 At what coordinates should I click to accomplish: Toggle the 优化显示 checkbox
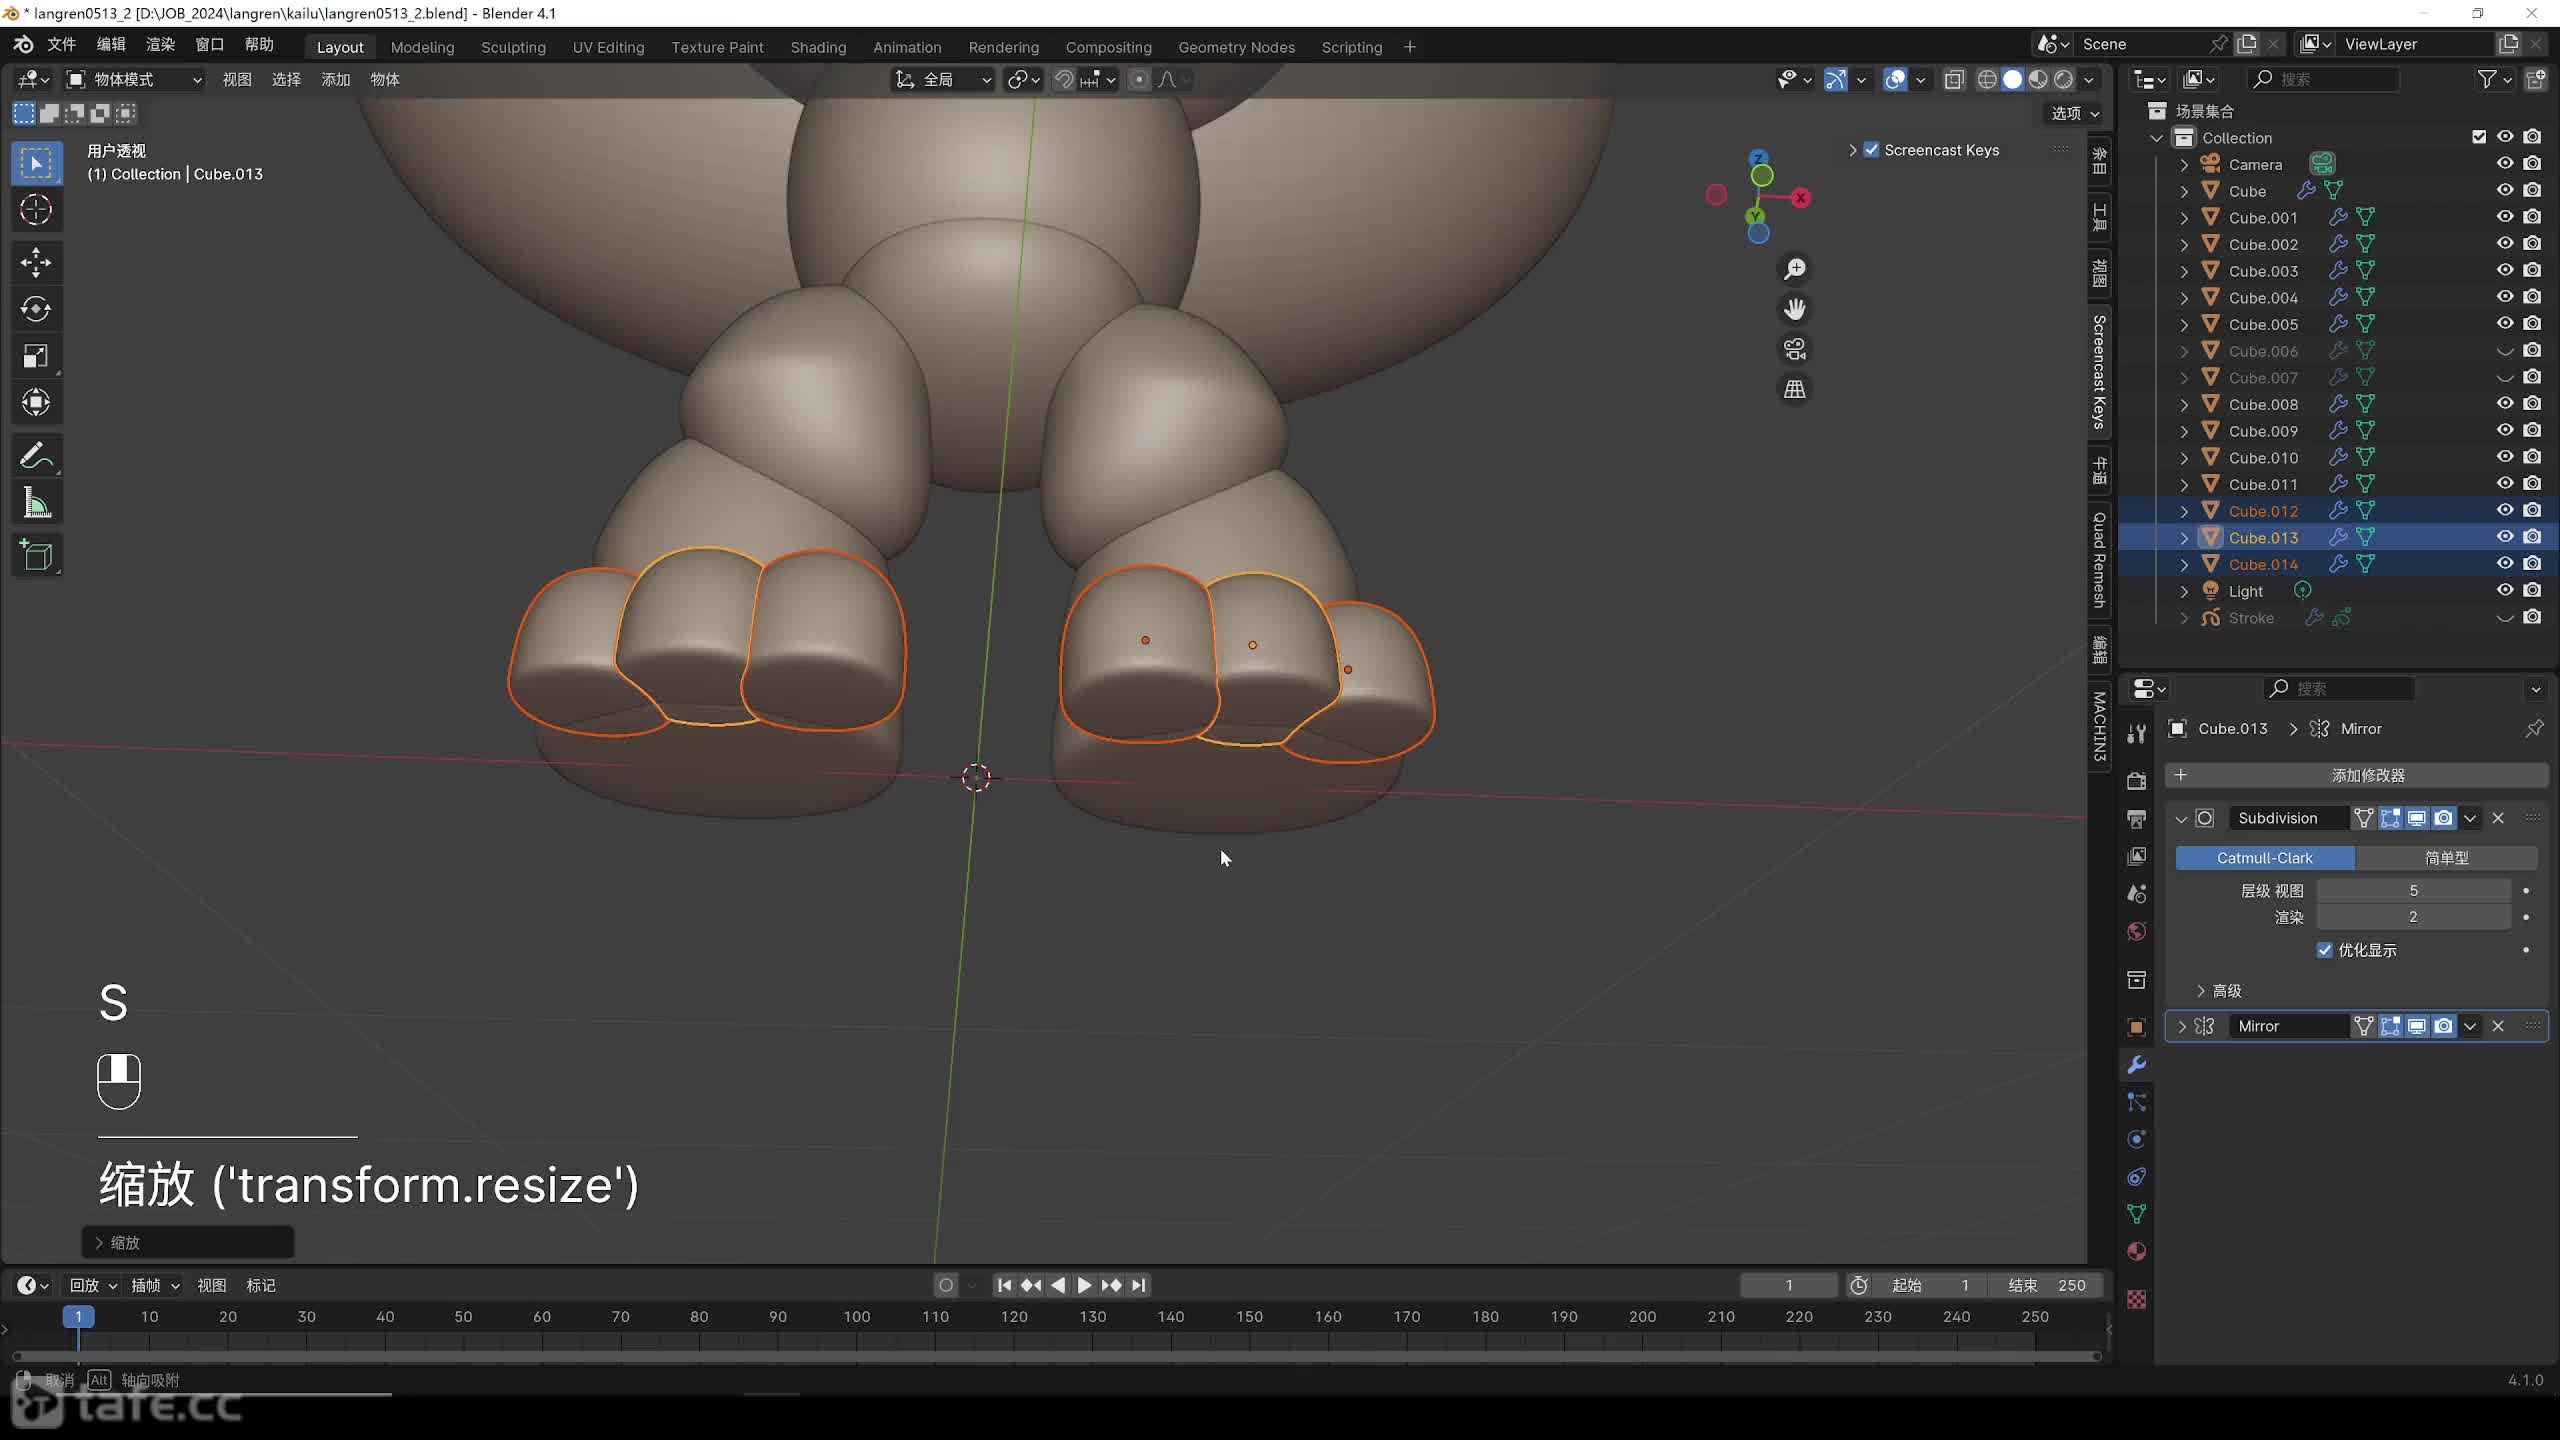click(x=2324, y=950)
